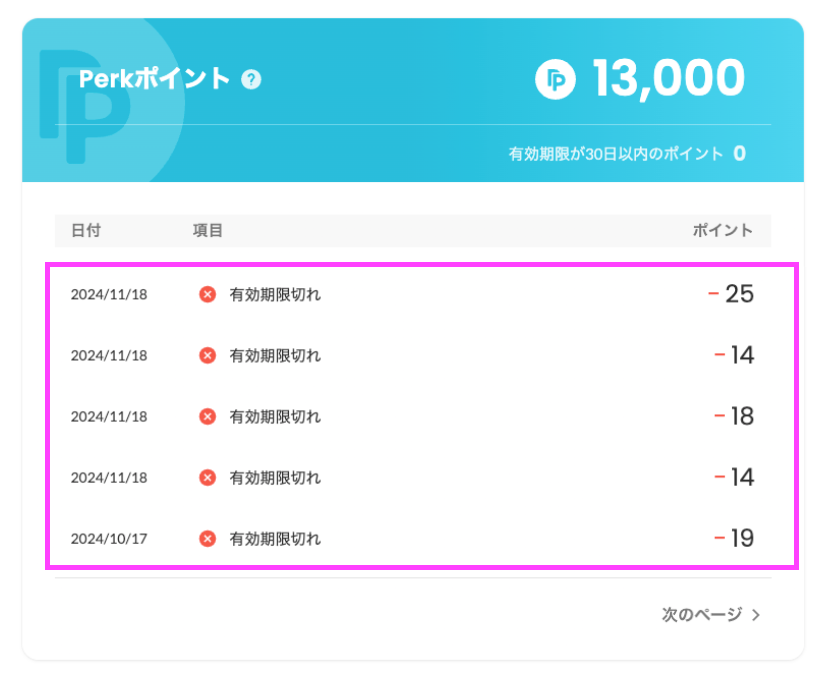Click the -25 point value
The height and width of the screenshot is (679, 829).
pyautogui.click(x=731, y=295)
